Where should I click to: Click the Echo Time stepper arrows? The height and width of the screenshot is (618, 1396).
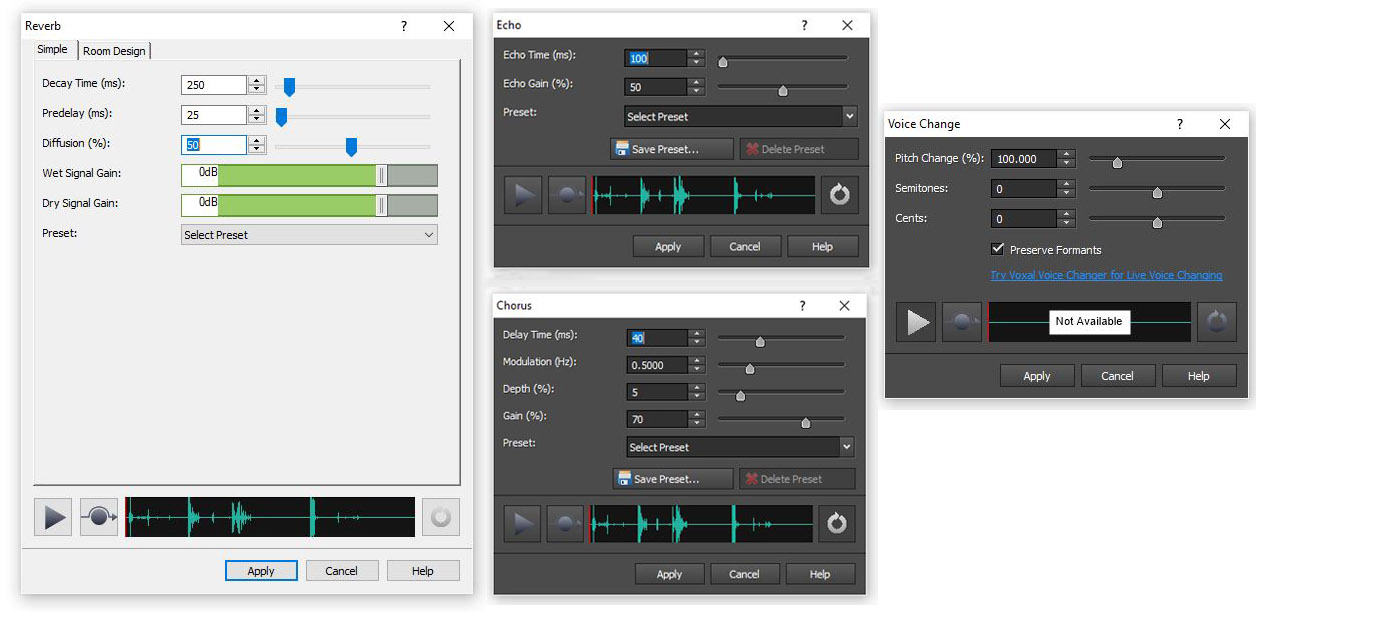[697, 58]
